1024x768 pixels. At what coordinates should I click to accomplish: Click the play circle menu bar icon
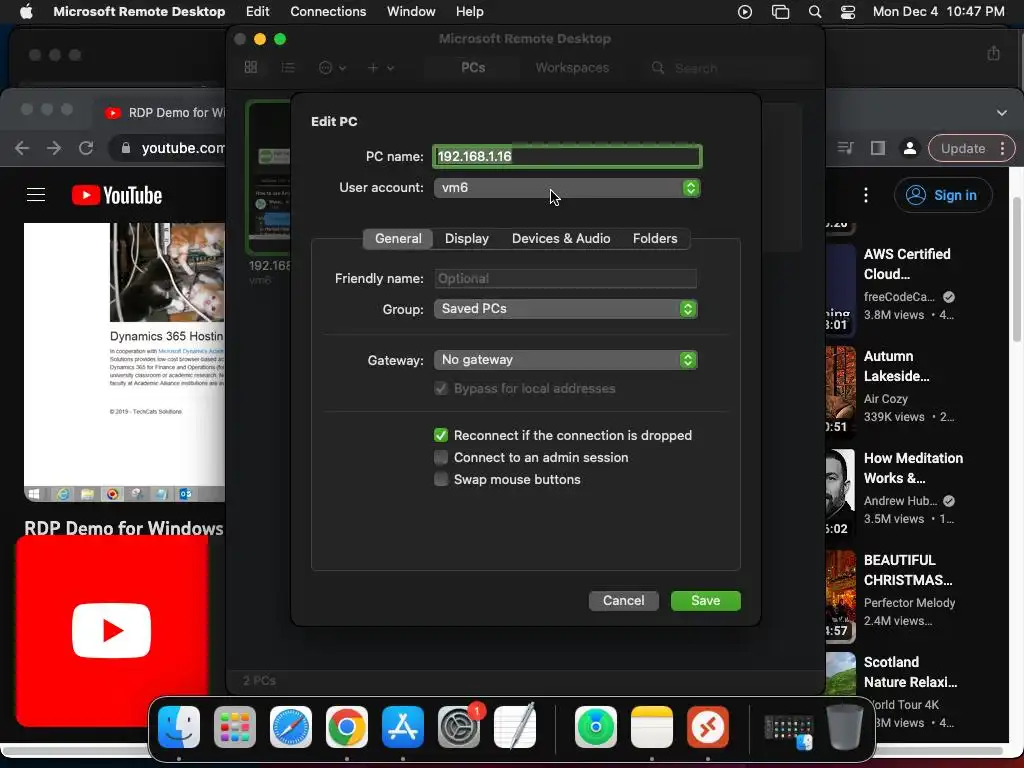(x=744, y=12)
